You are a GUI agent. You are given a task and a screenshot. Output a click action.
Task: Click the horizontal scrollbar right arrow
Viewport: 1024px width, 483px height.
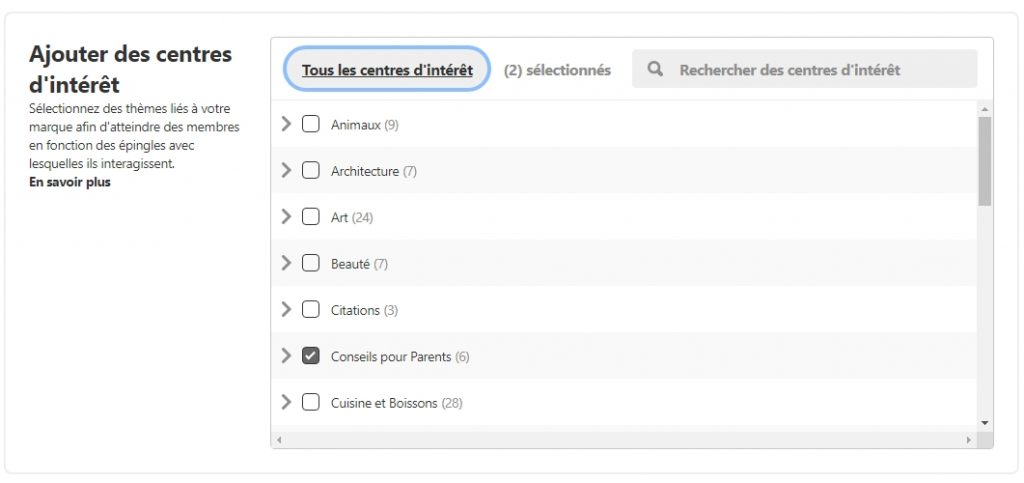pyautogui.click(x=968, y=440)
